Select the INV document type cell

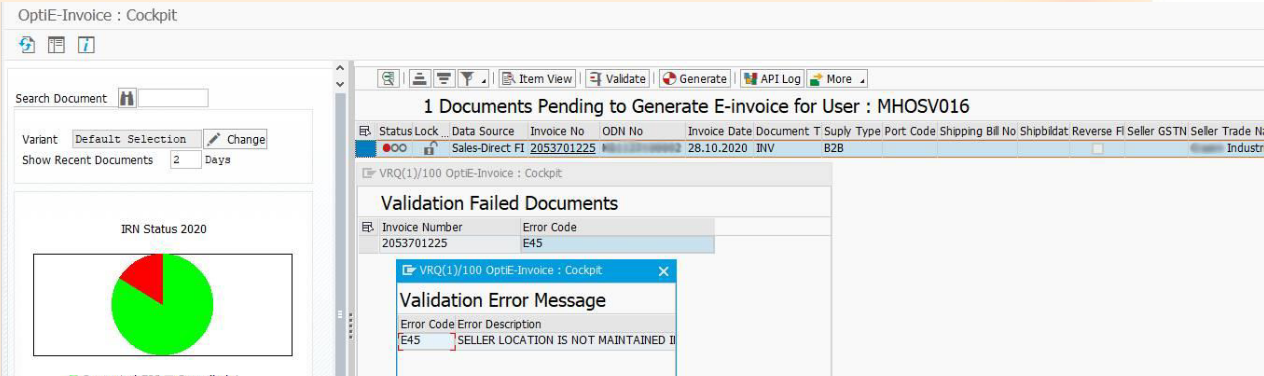(x=787, y=148)
